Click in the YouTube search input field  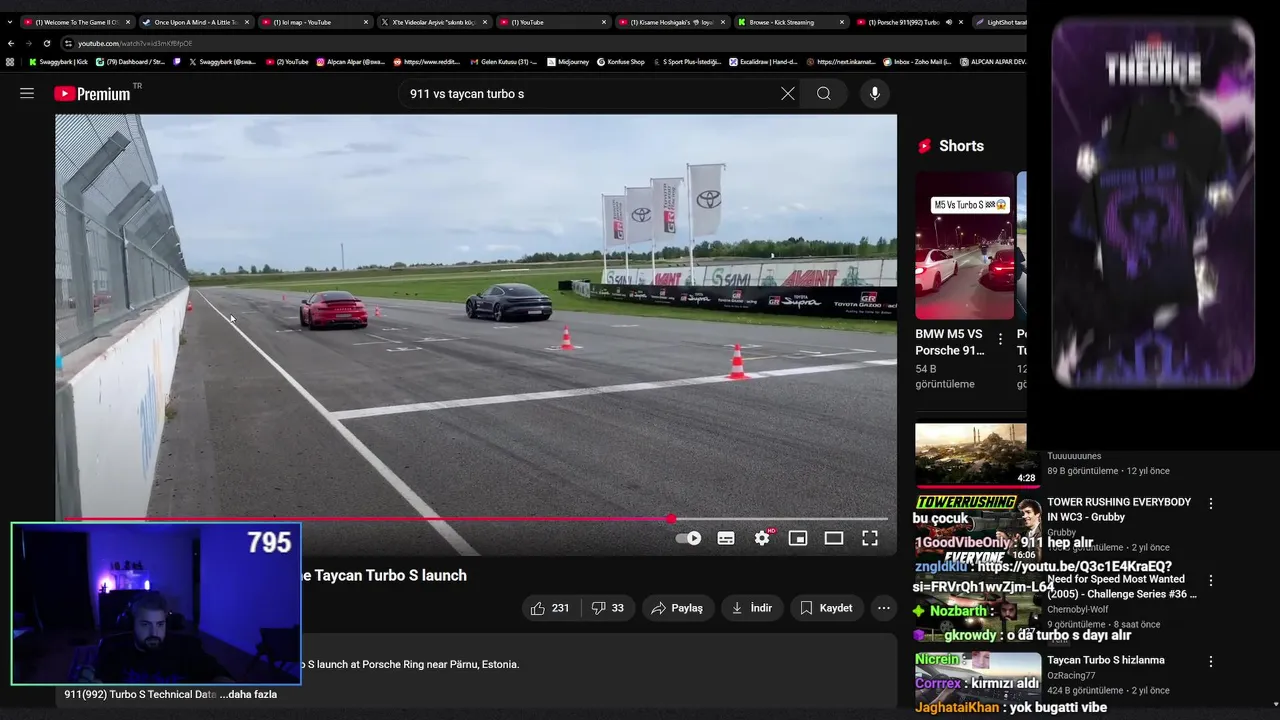click(x=588, y=93)
